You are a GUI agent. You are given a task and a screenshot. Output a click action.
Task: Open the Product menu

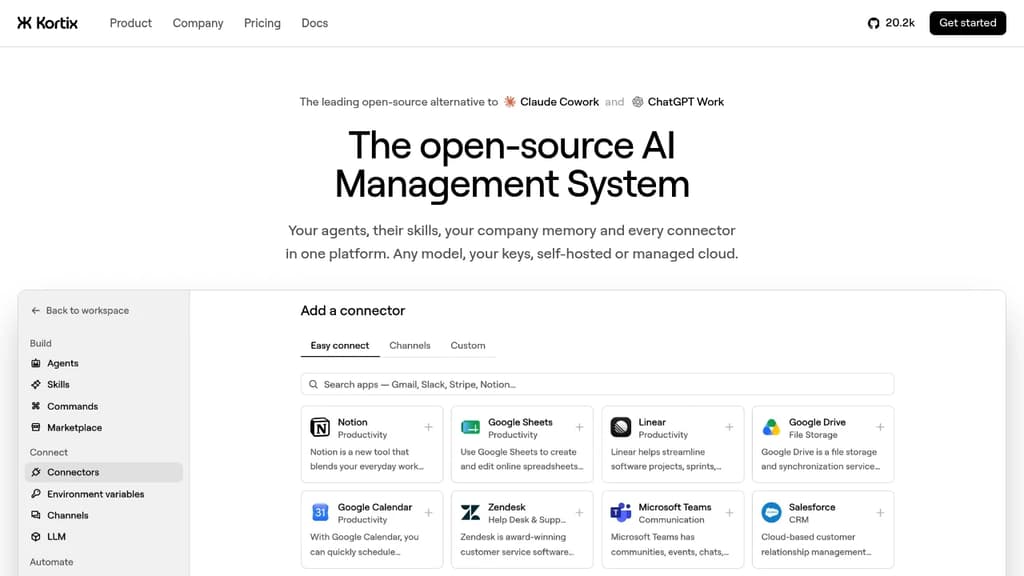[131, 23]
